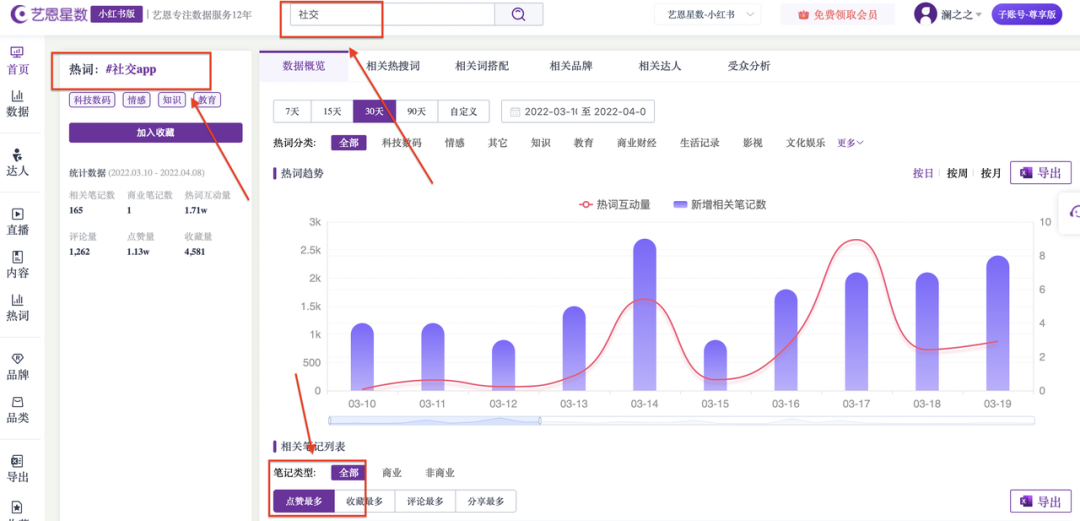Open 首页 in the left sidebar
Viewport: 1080px width, 521px height.
click(x=18, y=61)
